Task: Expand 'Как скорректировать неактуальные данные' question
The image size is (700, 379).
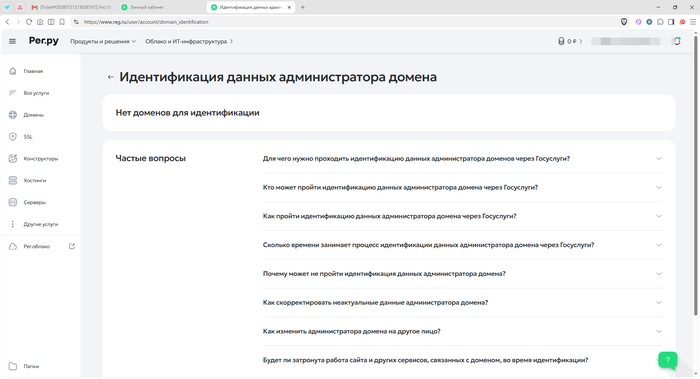Action: [462, 303]
